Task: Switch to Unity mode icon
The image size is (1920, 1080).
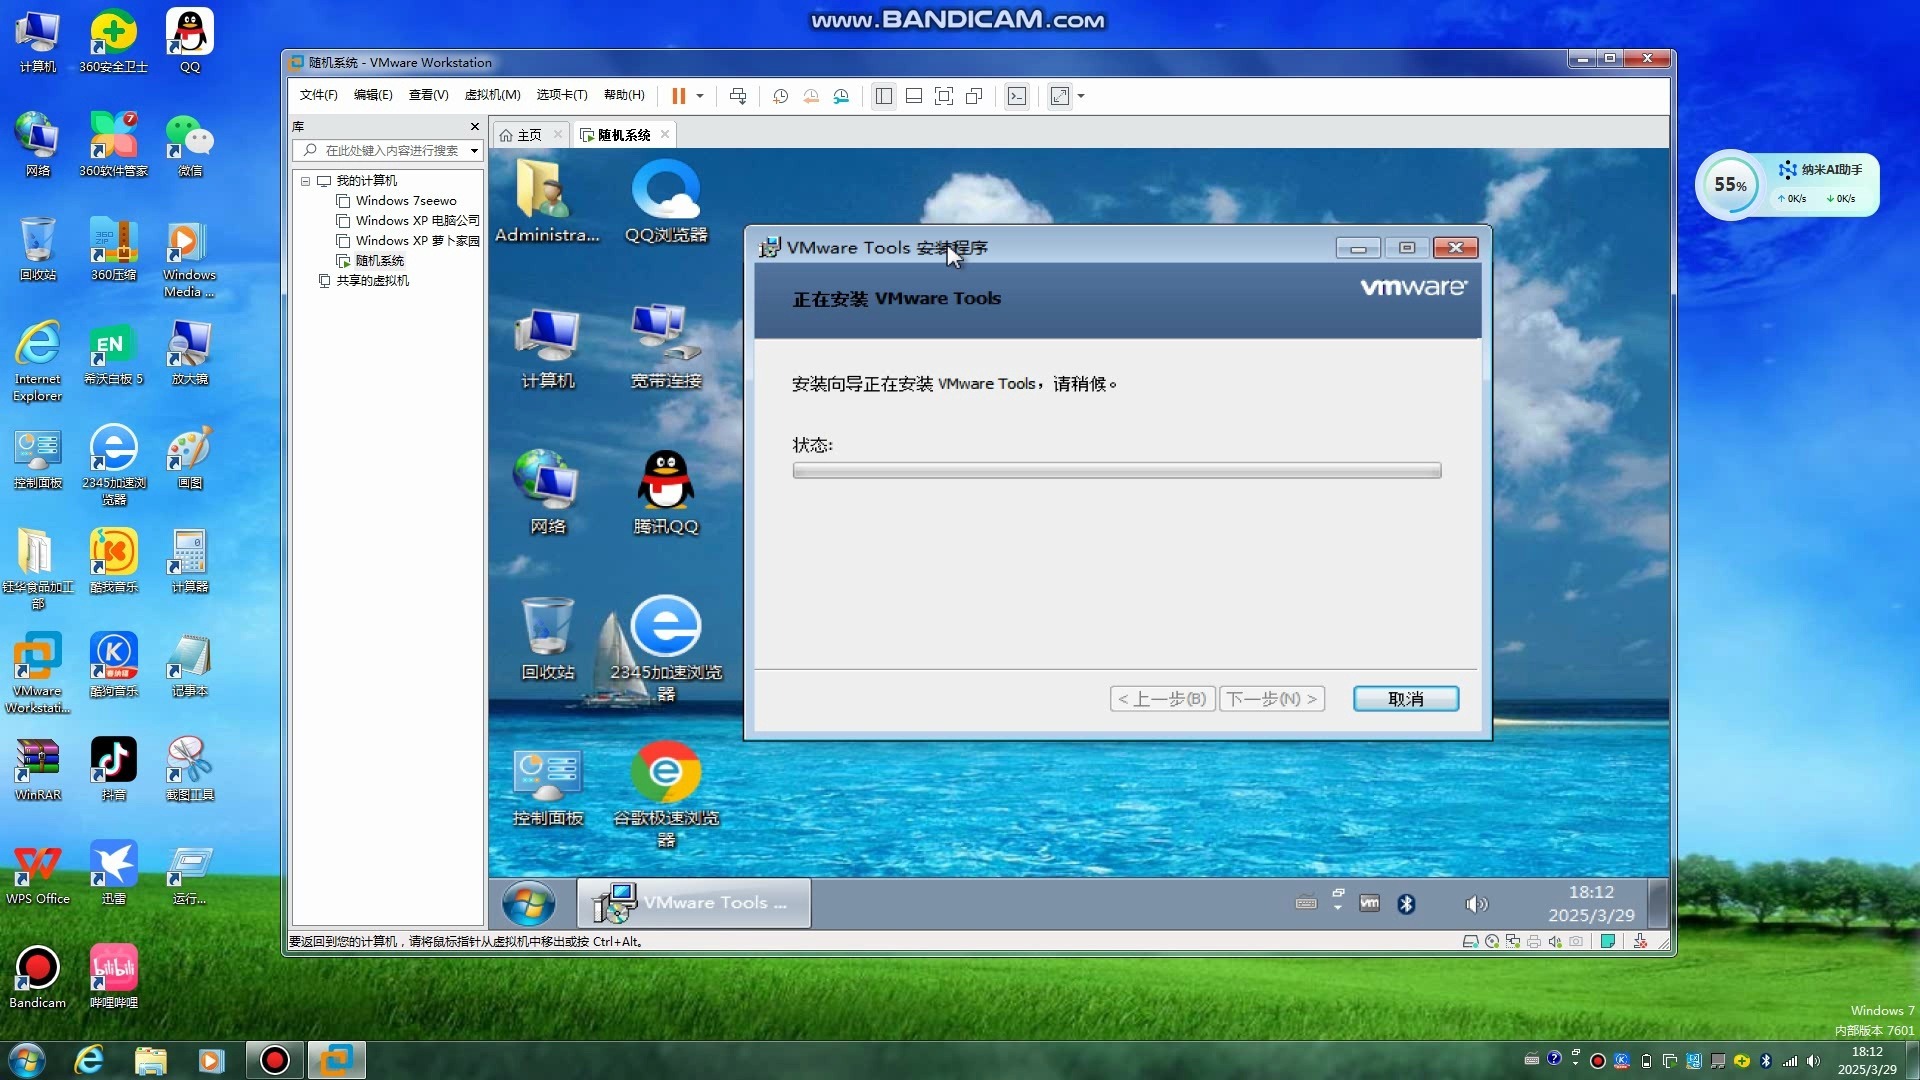Action: tap(974, 96)
